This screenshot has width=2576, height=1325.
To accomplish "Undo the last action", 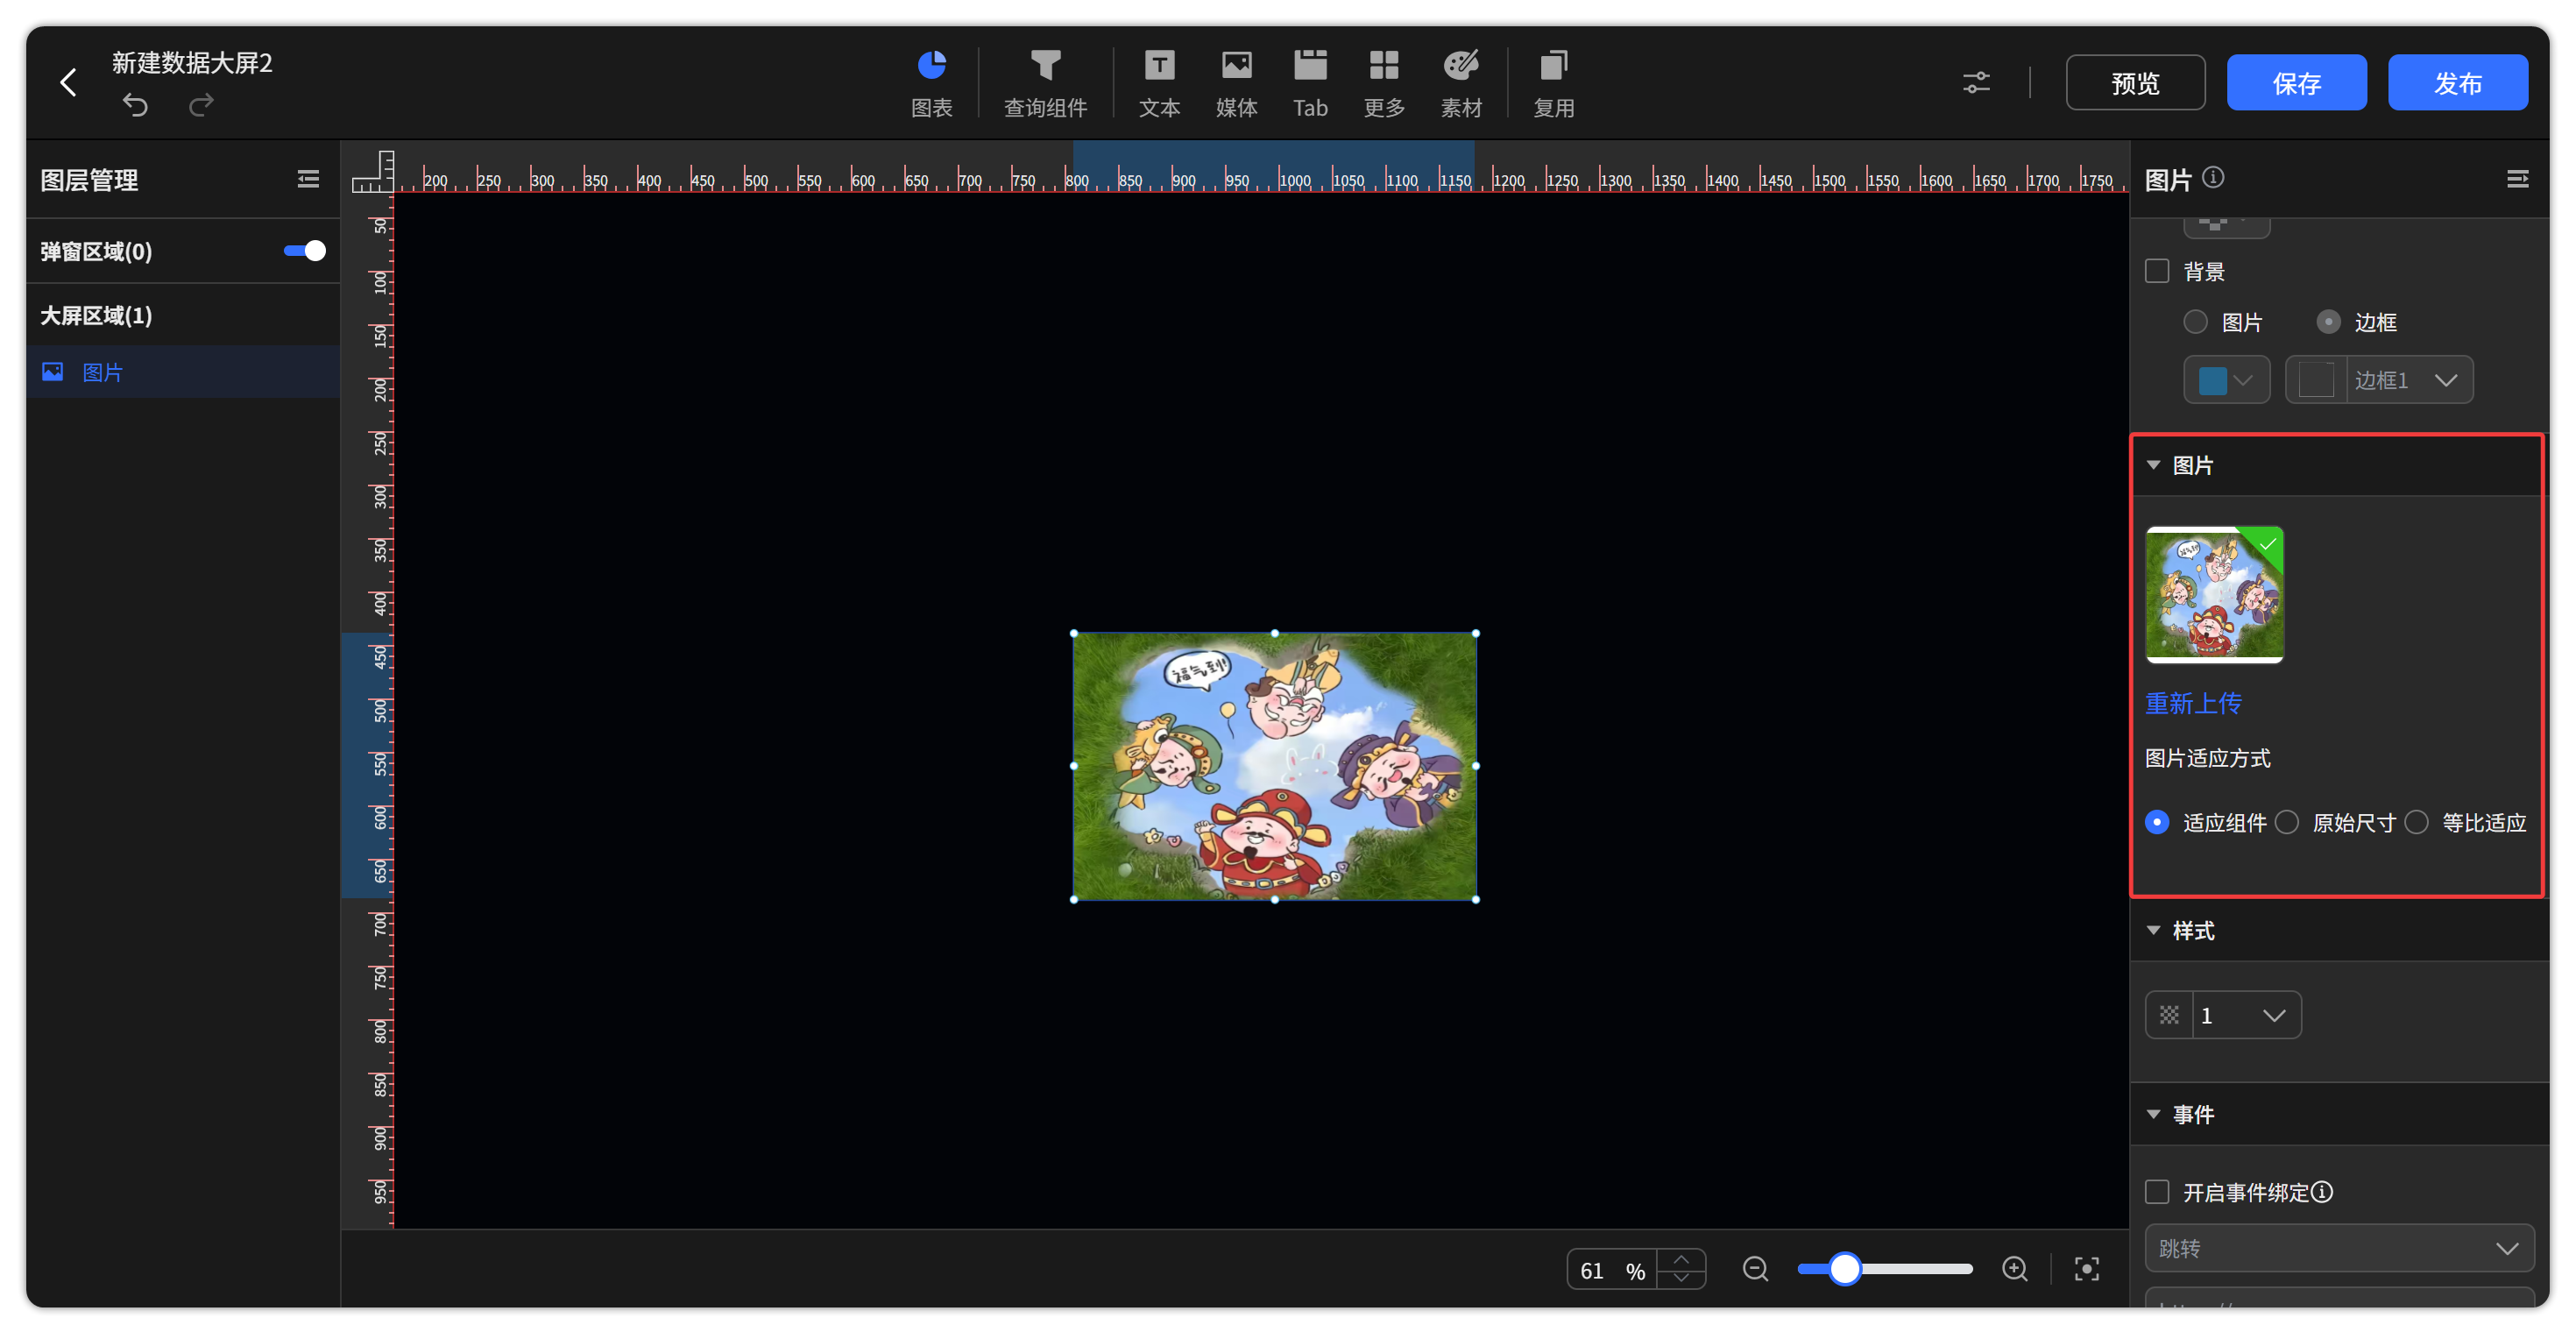I will 135,105.
